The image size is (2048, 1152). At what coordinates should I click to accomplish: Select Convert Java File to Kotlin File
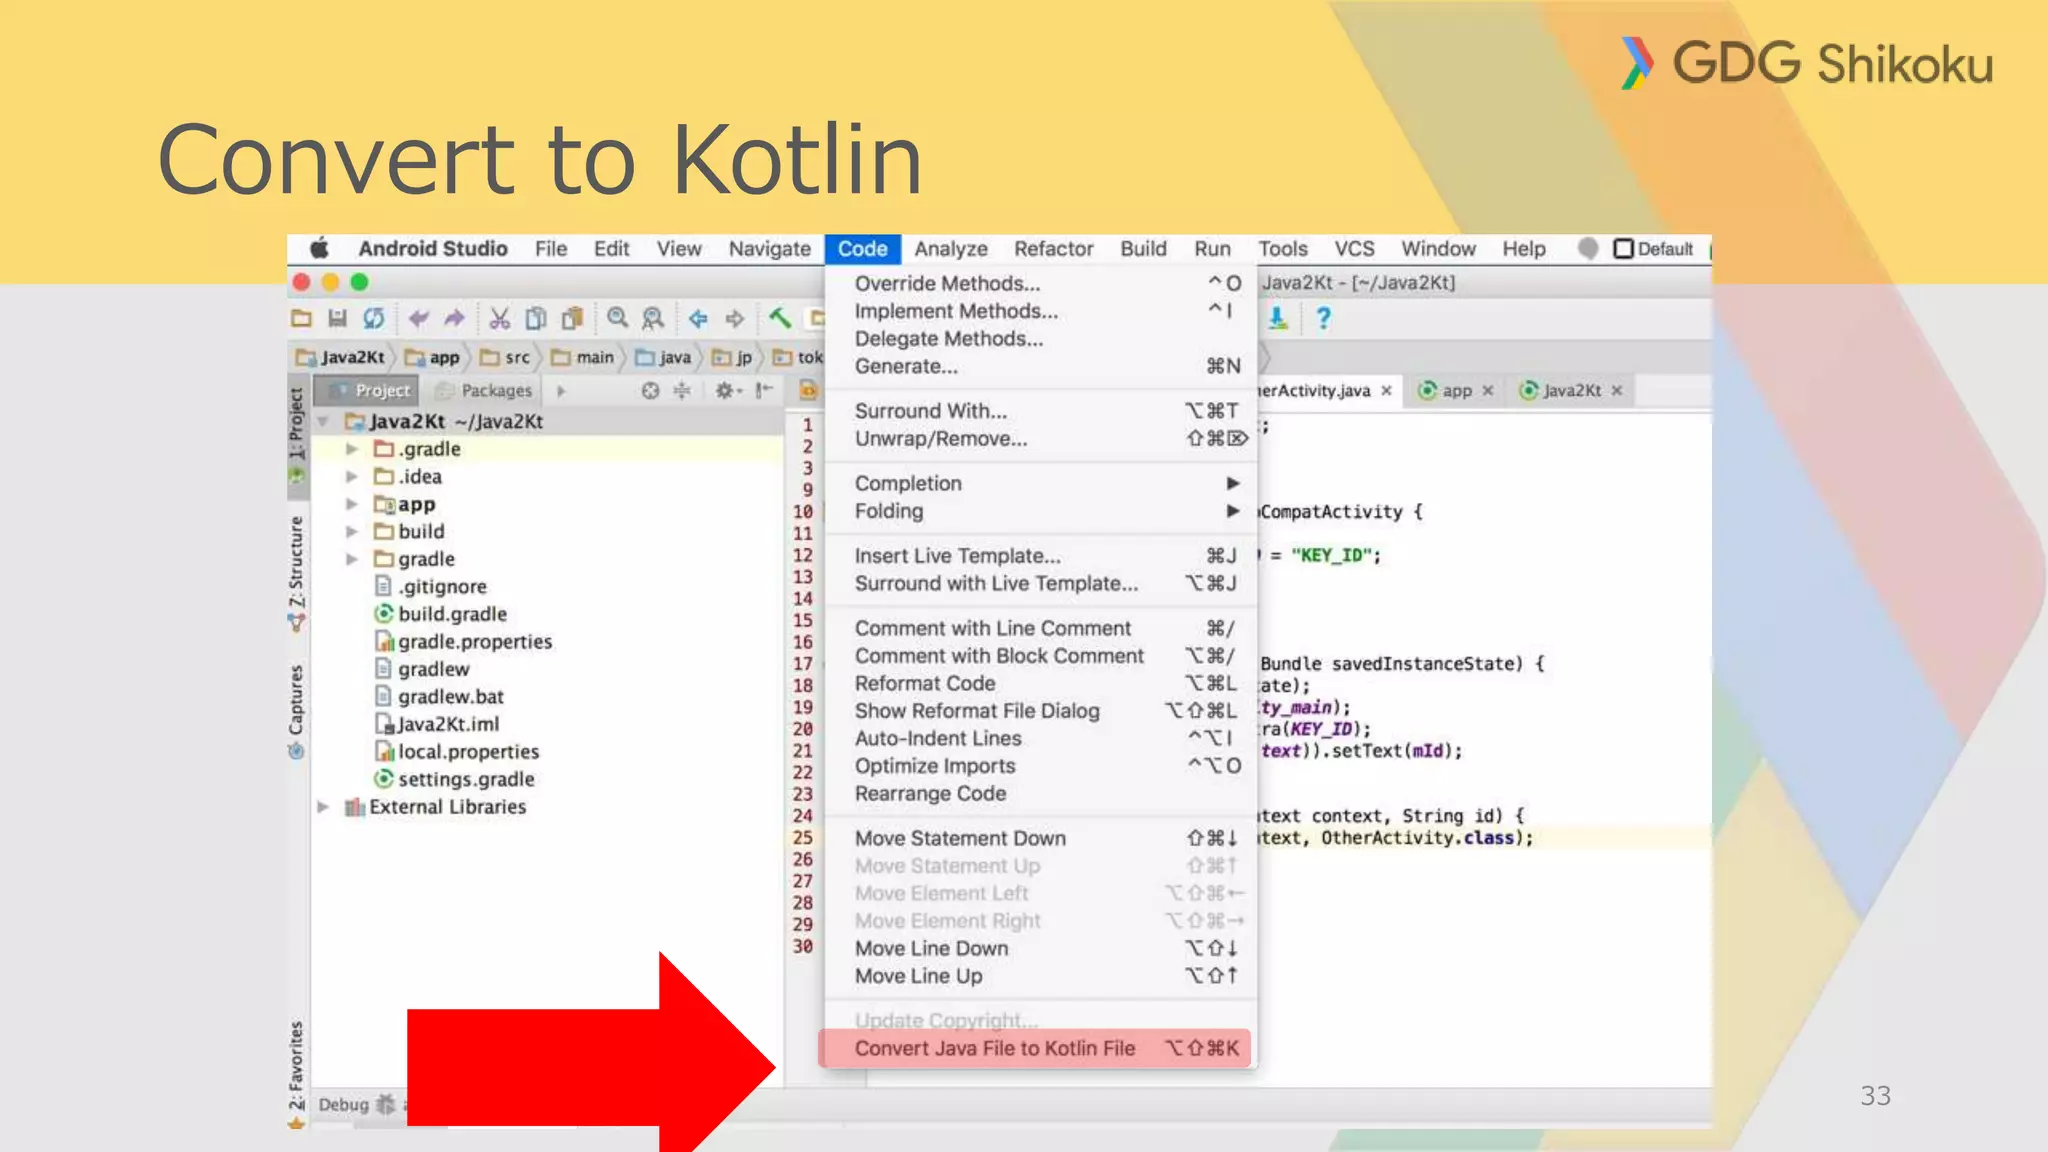point(1035,1048)
